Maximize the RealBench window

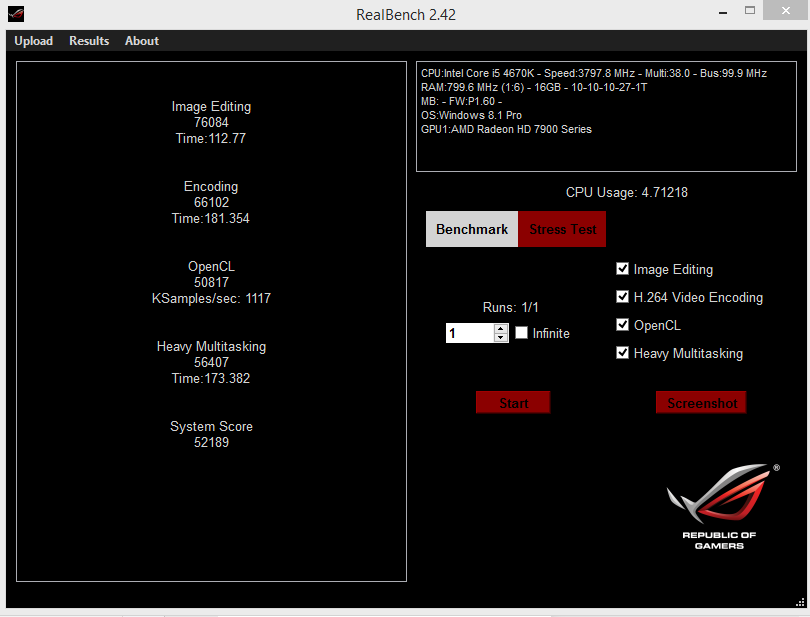pyautogui.click(x=750, y=10)
